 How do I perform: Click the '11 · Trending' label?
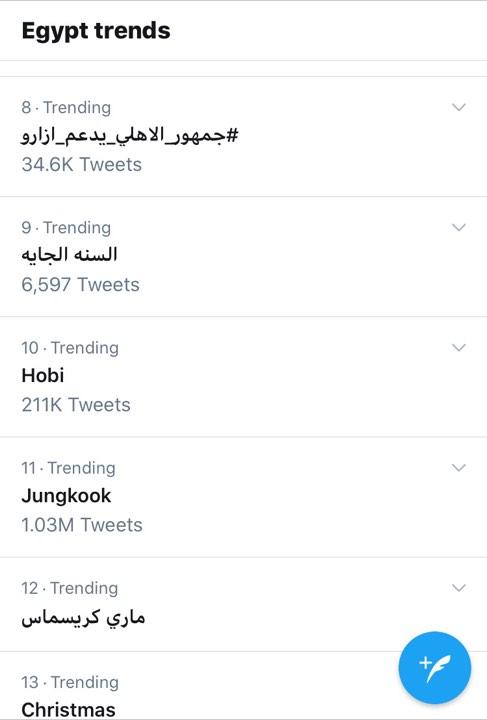68,468
